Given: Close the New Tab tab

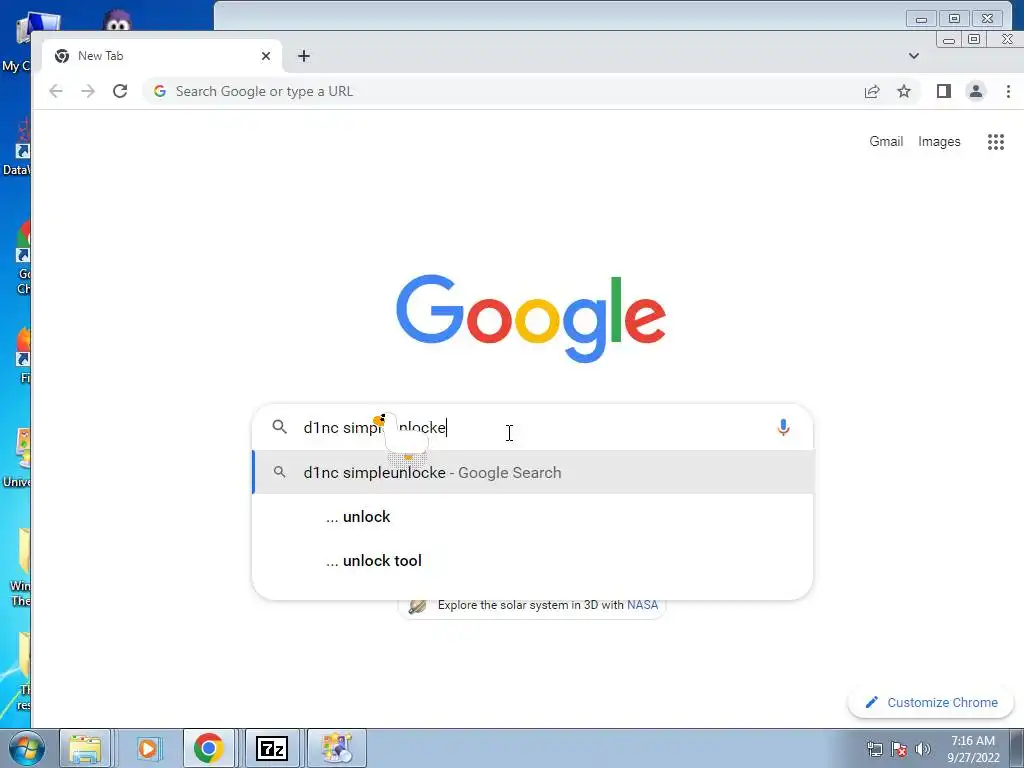Looking at the screenshot, I should point(266,56).
